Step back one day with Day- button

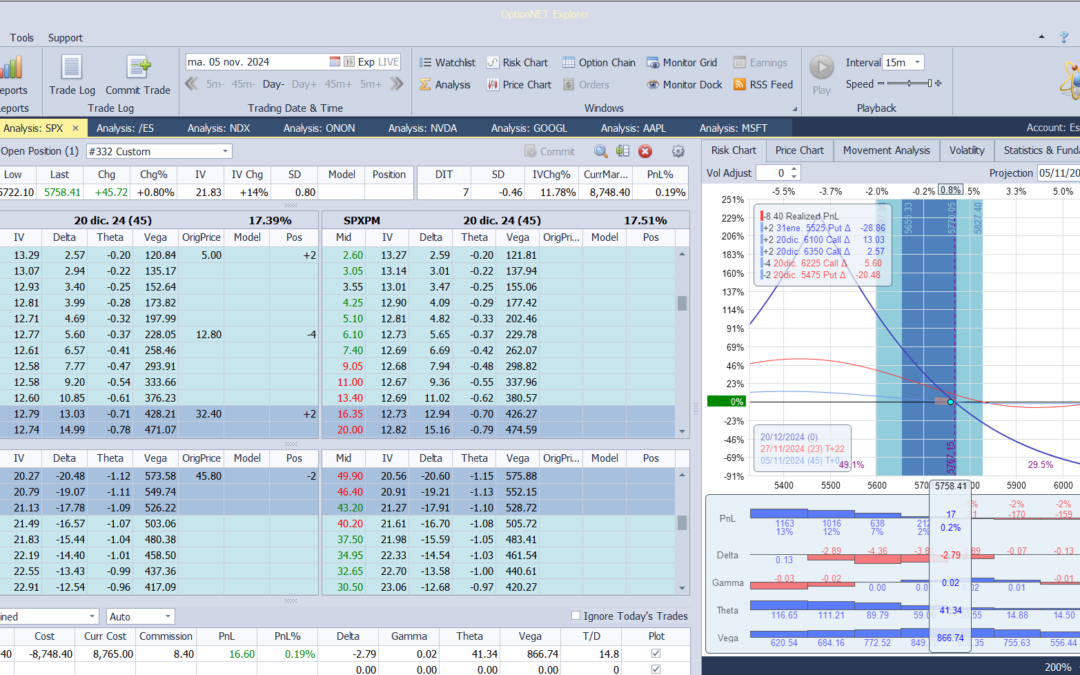click(x=273, y=85)
